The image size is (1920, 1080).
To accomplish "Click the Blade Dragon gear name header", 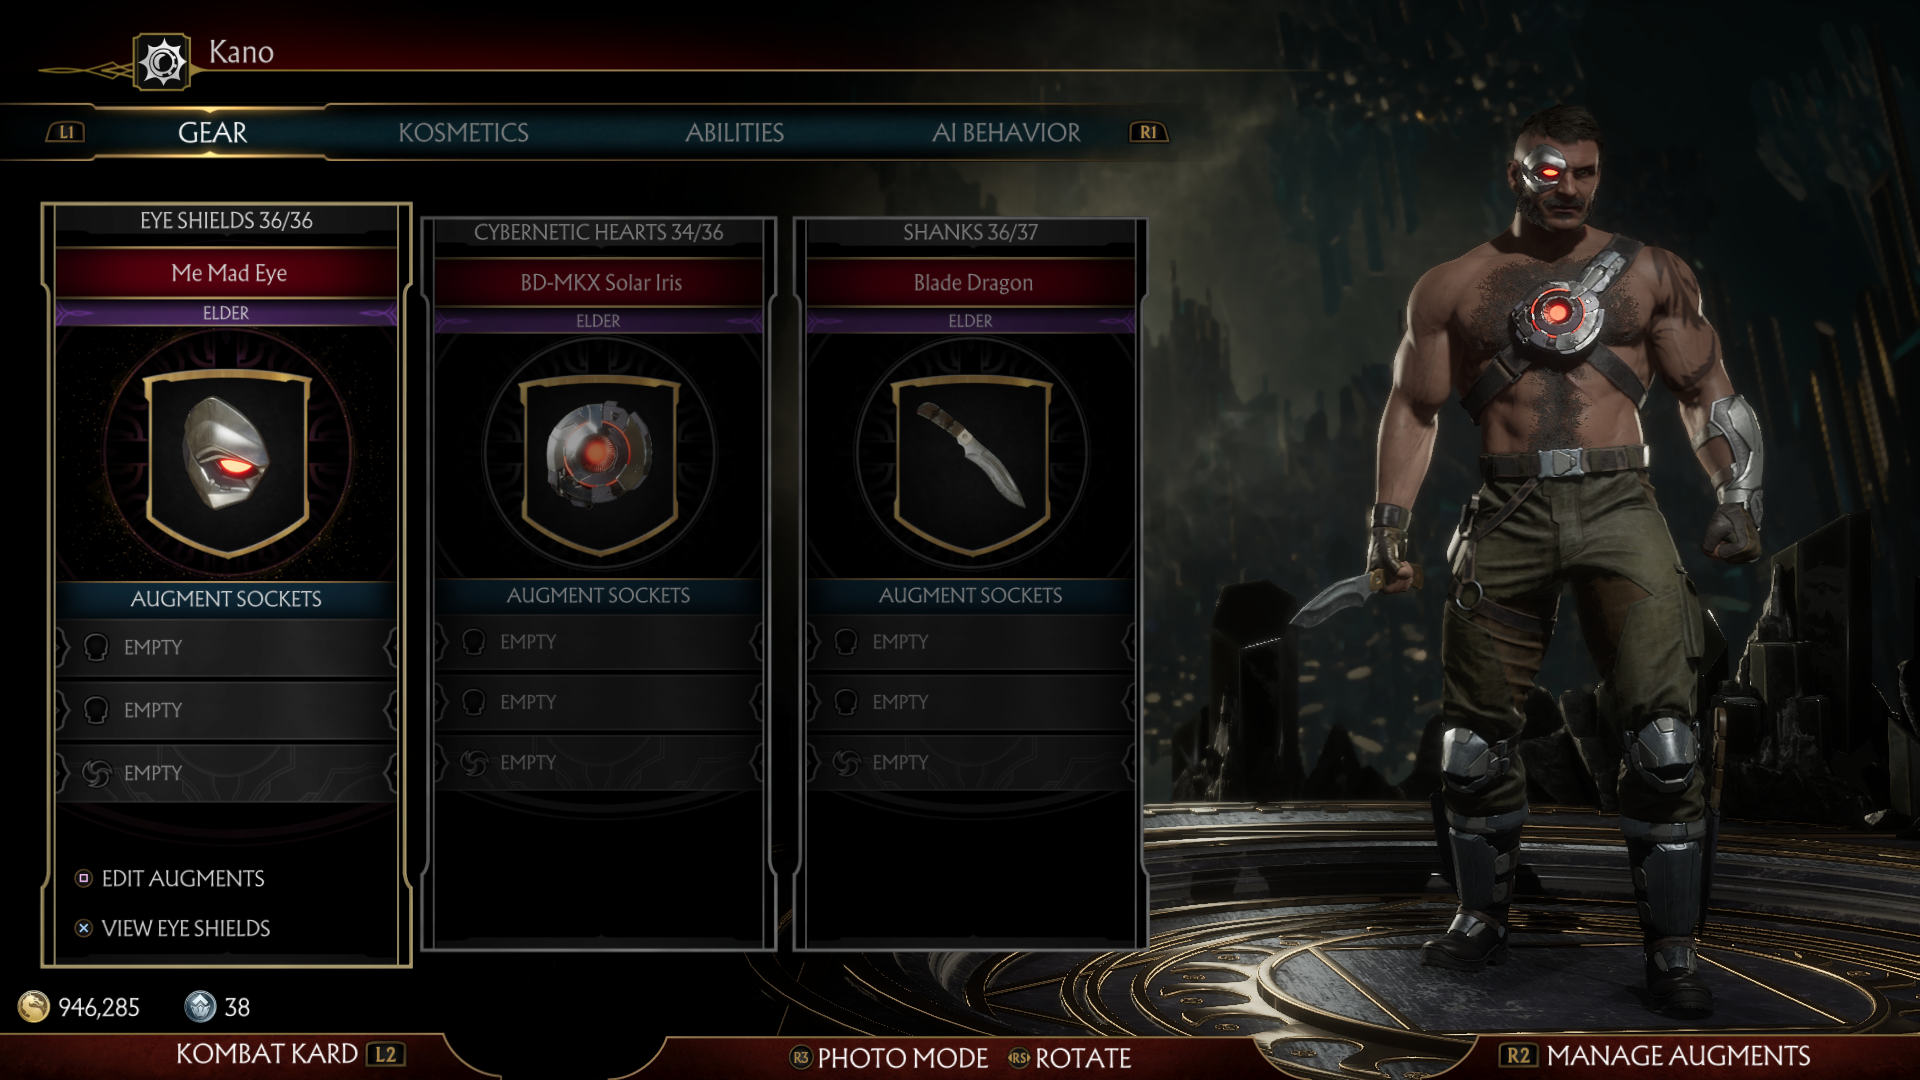I will pyautogui.click(x=972, y=283).
